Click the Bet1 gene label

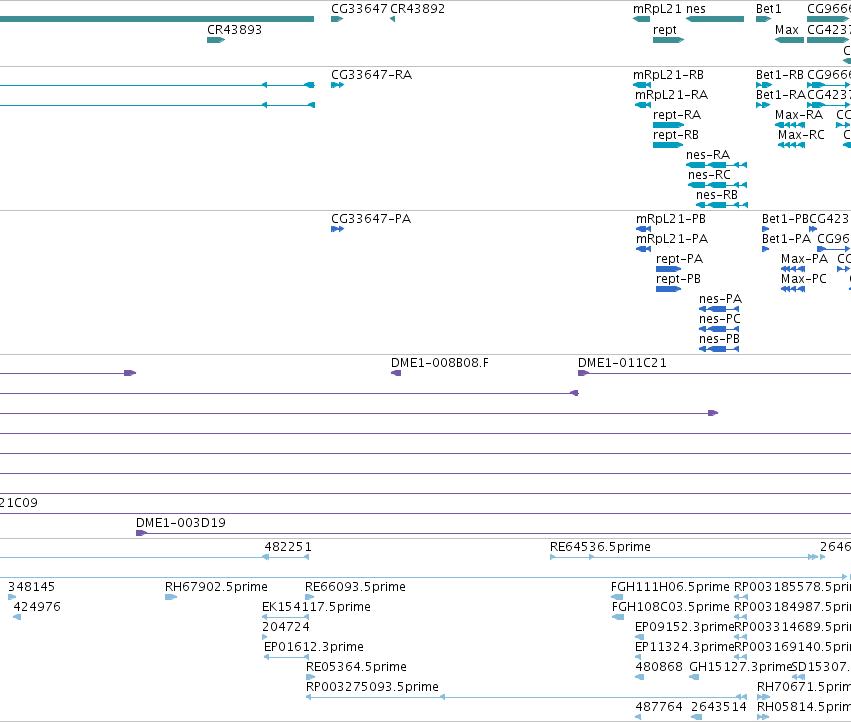pyautogui.click(x=769, y=9)
